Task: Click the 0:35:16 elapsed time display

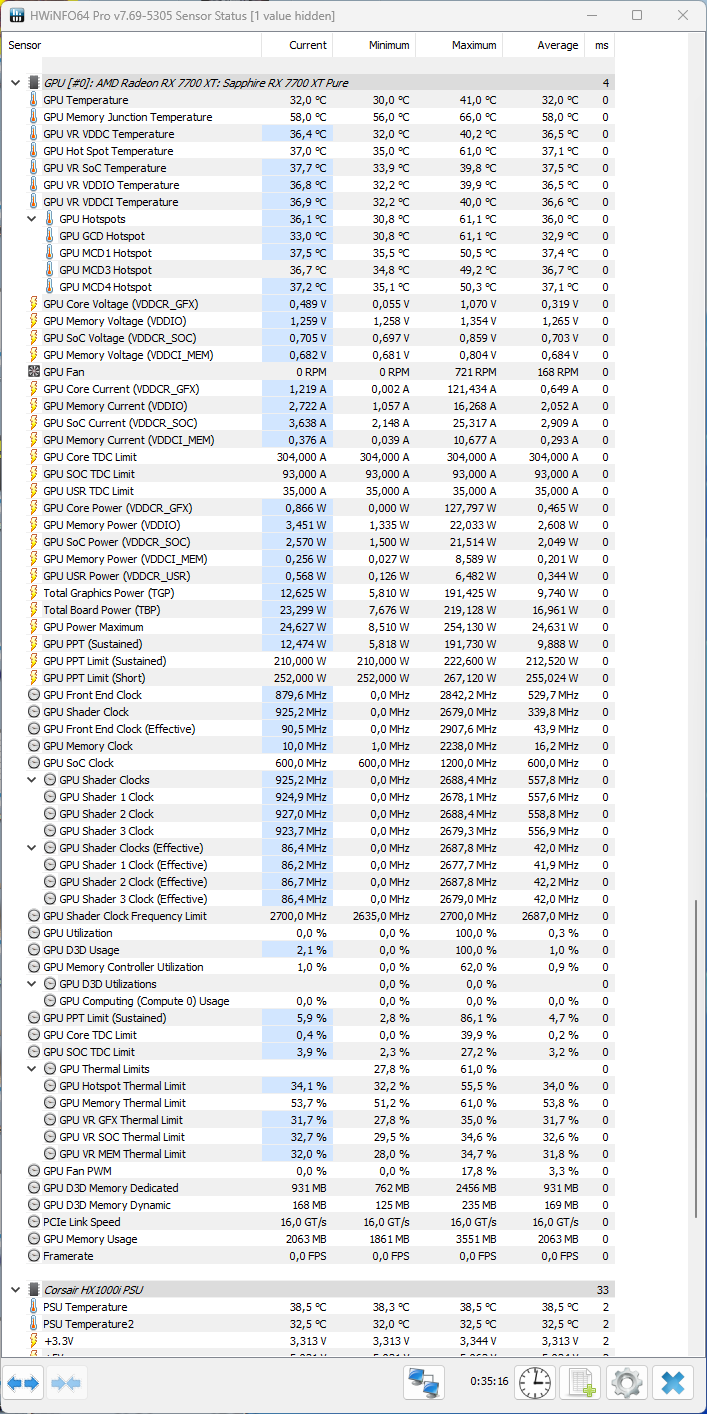Action: point(489,1381)
